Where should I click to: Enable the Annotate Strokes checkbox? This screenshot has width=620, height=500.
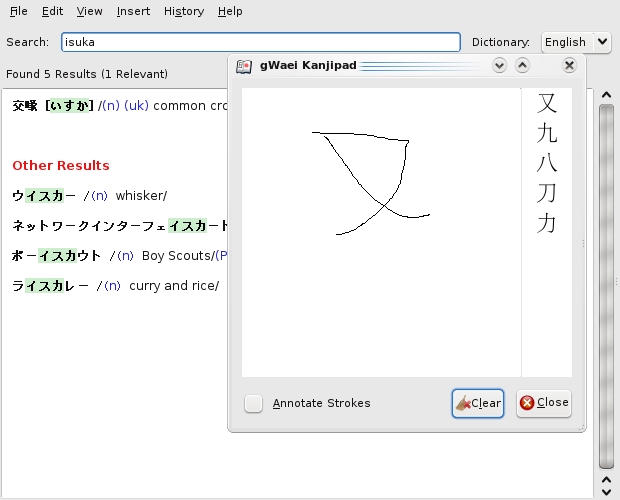pos(255,403)
